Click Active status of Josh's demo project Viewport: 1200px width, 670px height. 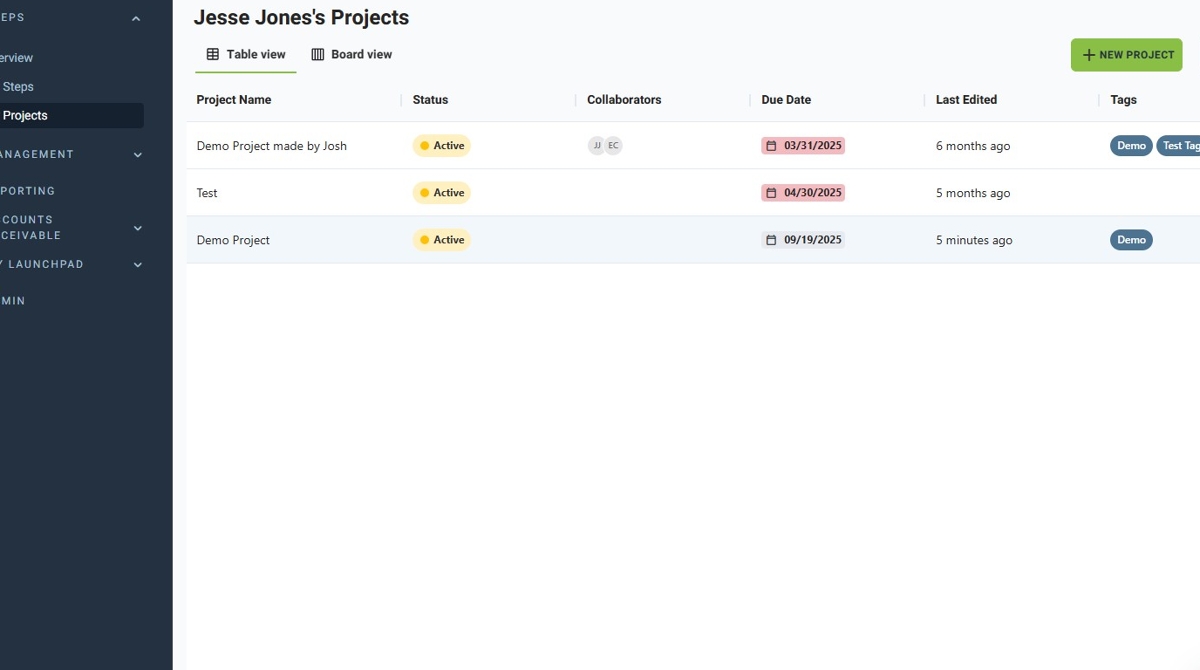pyautogui.click(x=442, y=146)
